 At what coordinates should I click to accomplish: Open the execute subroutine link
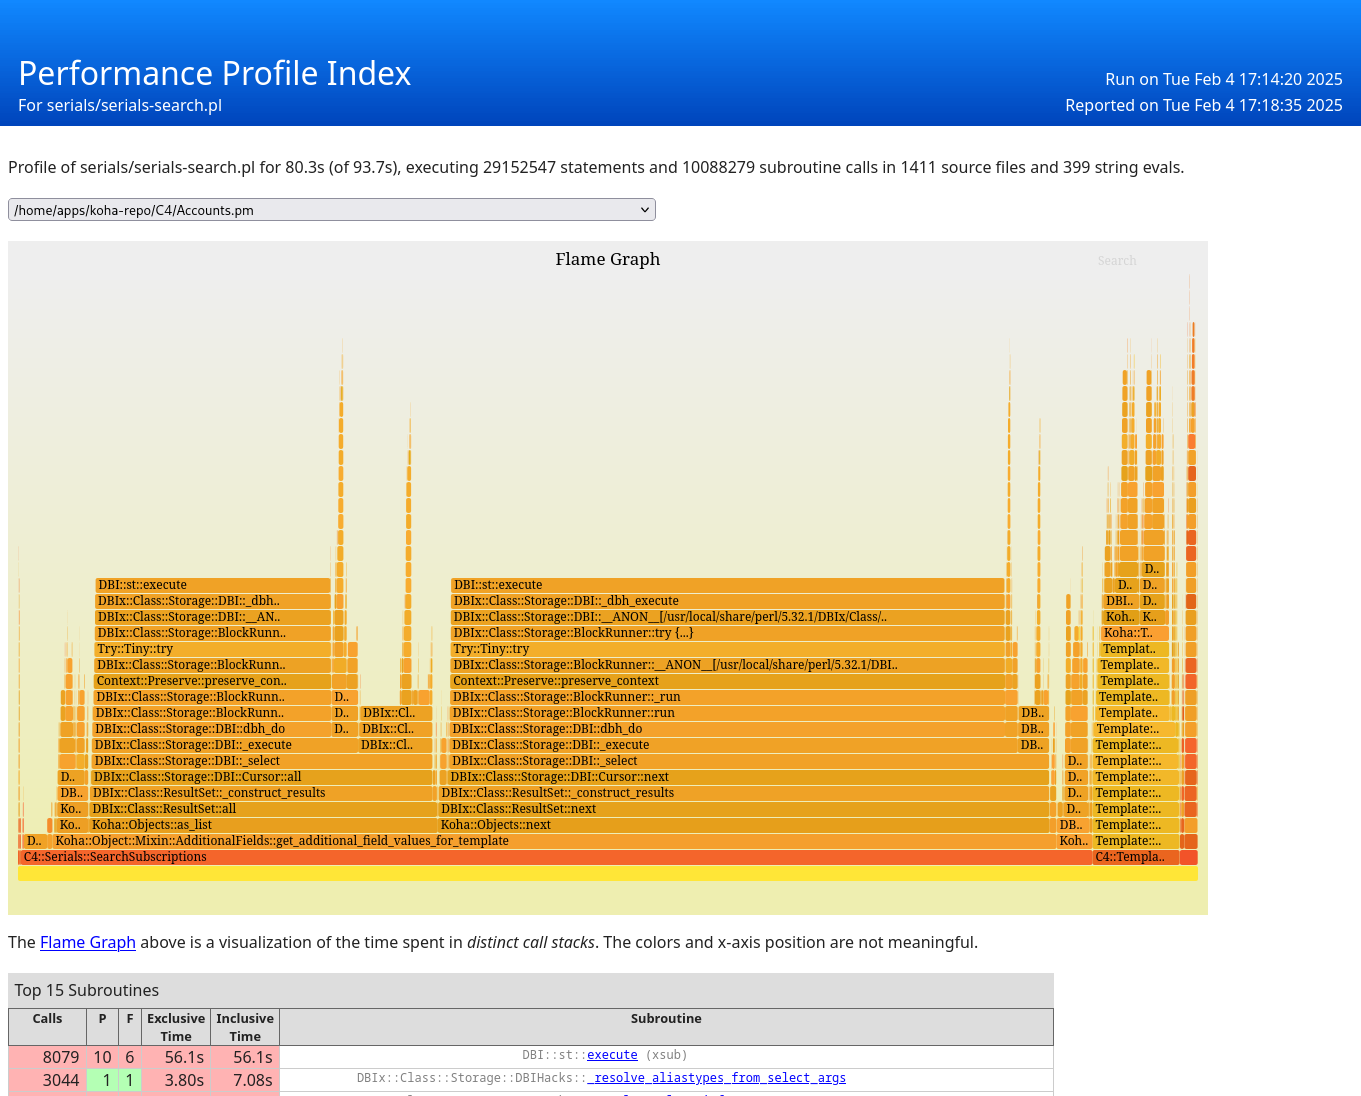pos(611,1055)
